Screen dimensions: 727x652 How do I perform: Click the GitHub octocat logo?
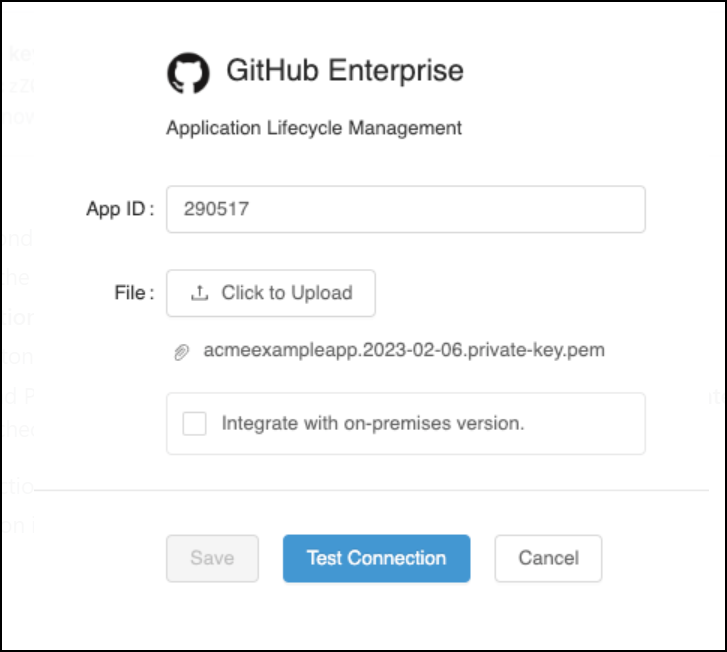(188, 73)
